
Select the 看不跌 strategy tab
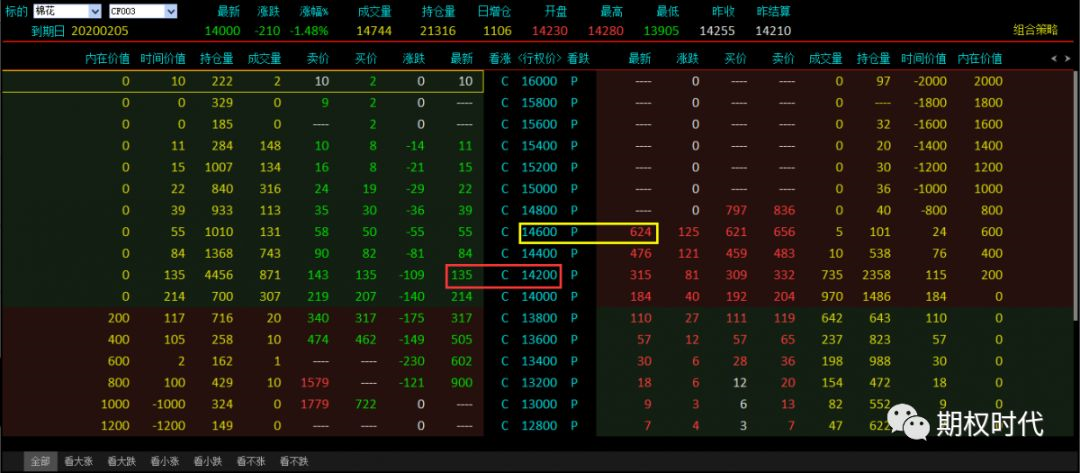click(x=294, y=462)
